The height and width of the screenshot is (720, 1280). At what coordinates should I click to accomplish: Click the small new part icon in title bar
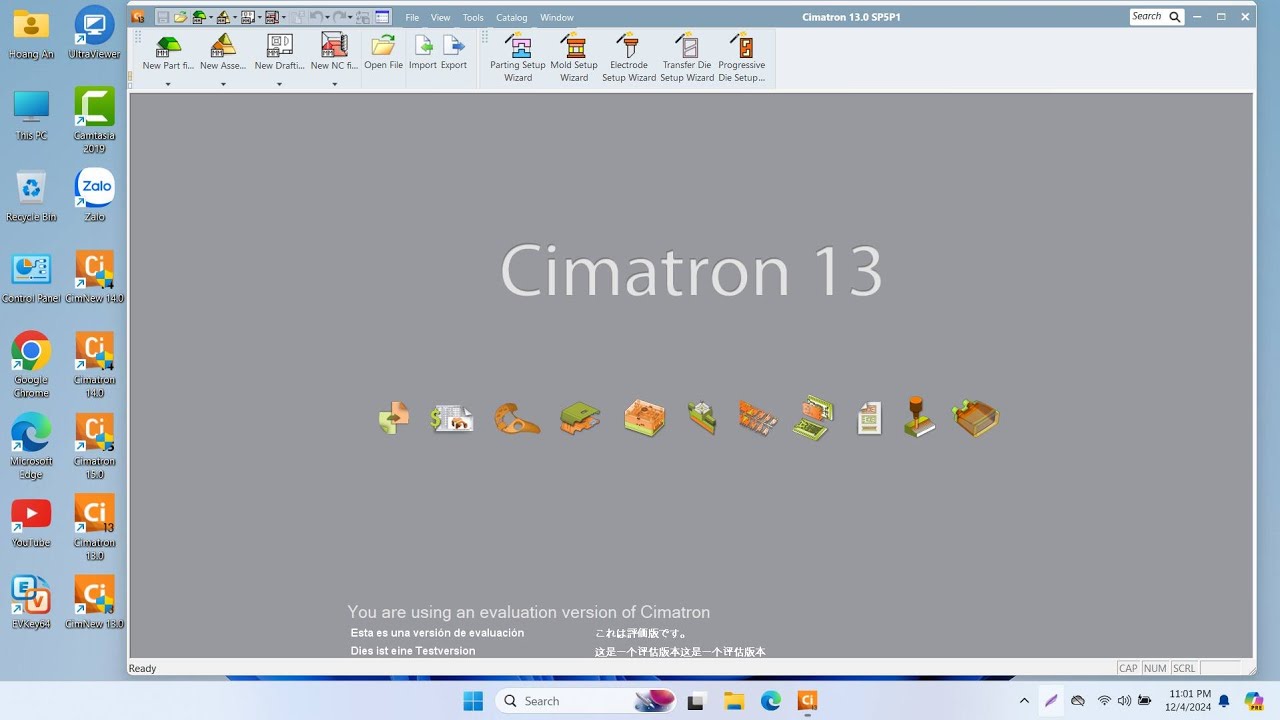coord(199,17)
